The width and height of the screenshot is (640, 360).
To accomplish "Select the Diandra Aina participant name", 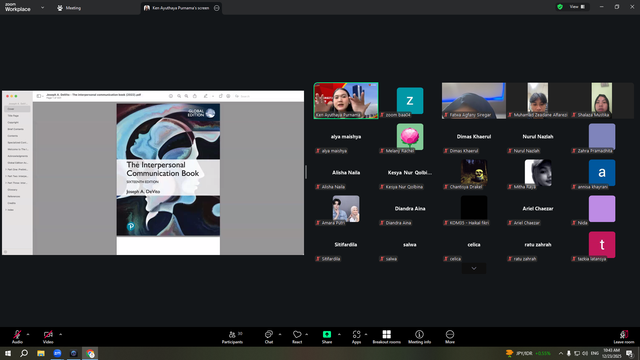I will coord(410,209).
